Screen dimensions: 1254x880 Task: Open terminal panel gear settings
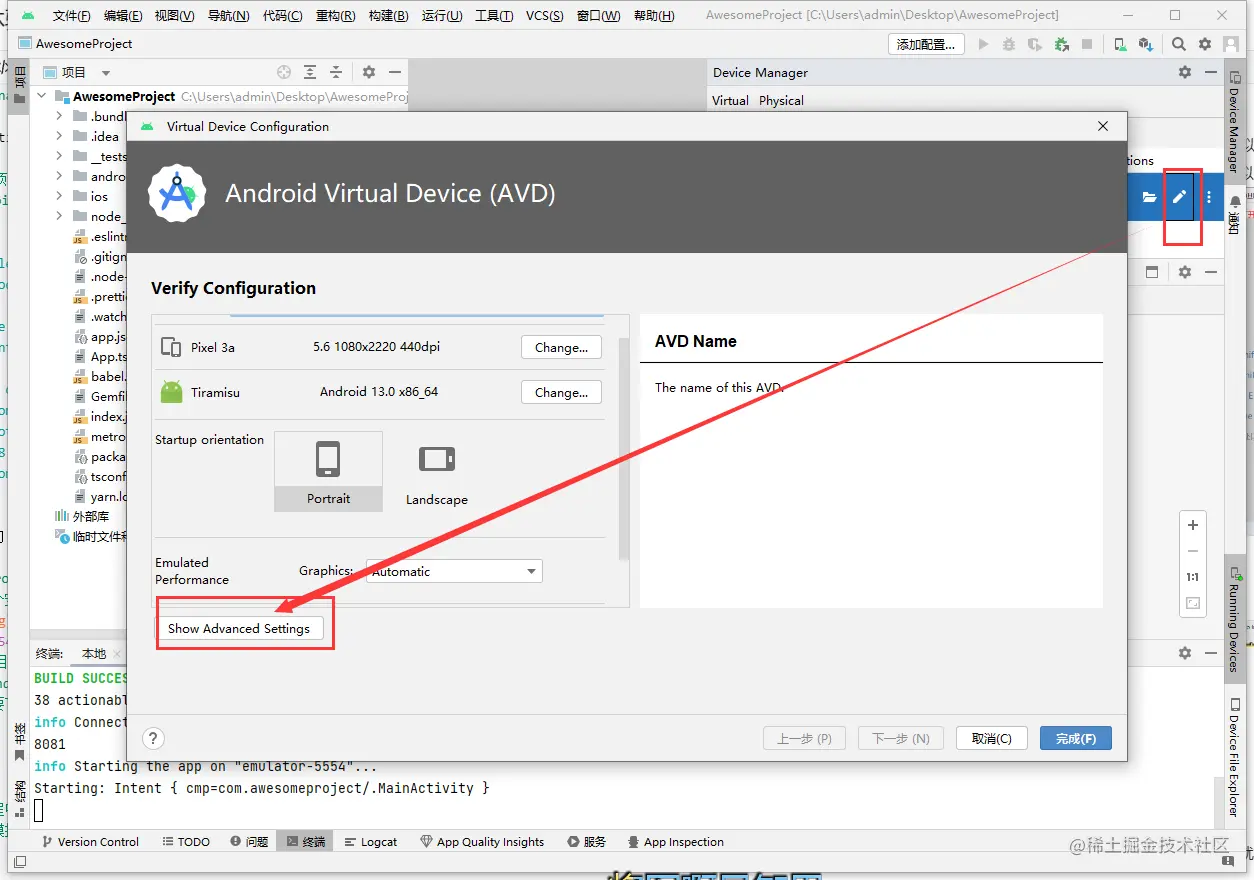[x=1185, y=653]
